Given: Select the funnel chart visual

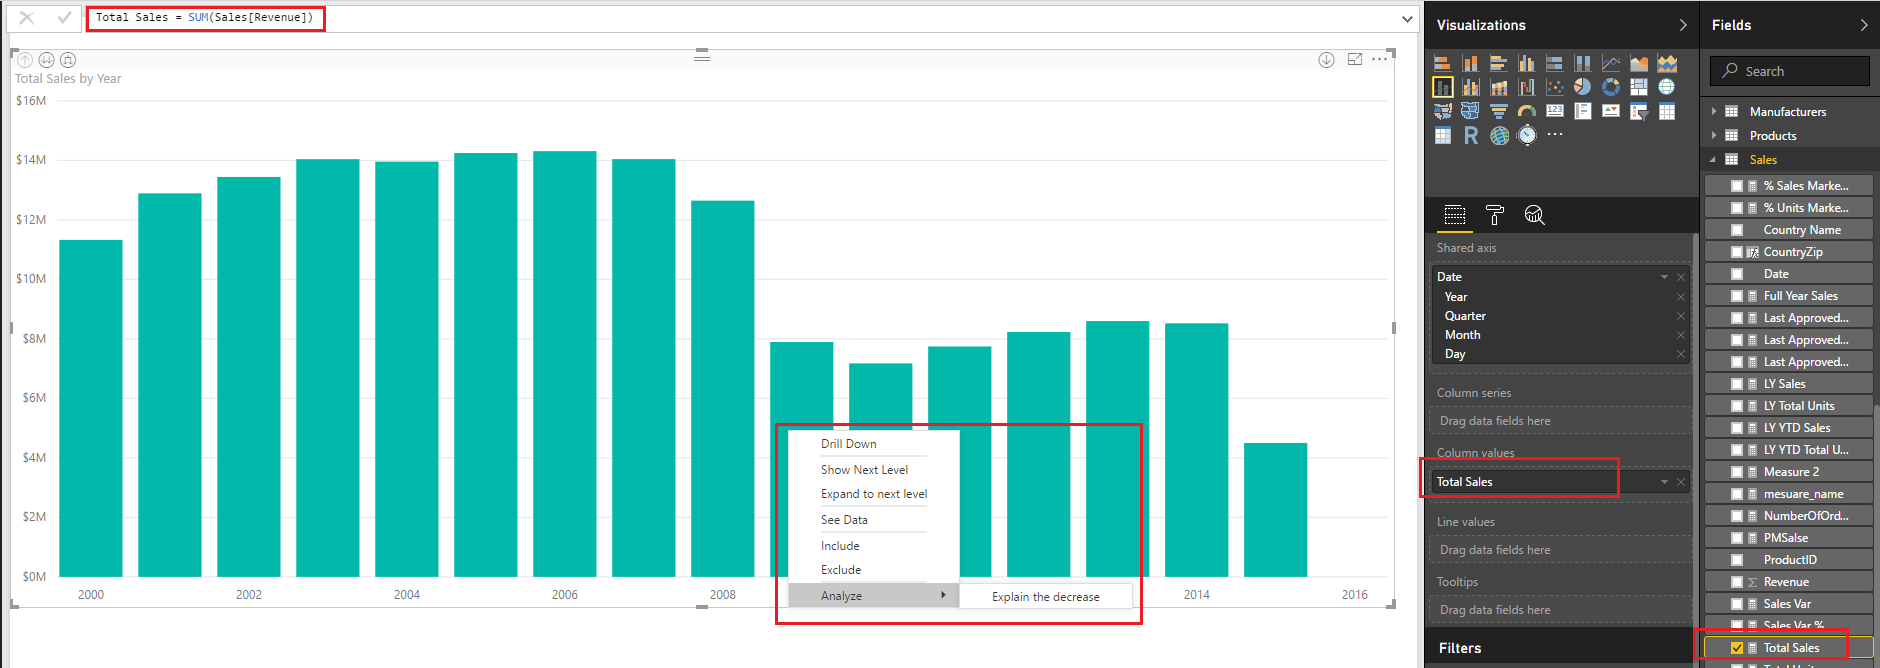Looking at the screenshot, I should 1499,111.
